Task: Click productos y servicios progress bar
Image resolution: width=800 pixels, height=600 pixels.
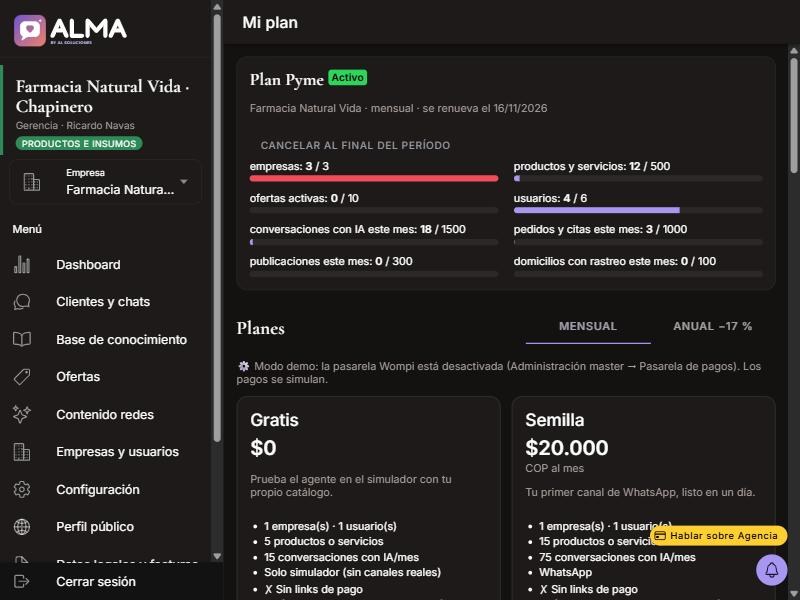Action: pos(638,179)
